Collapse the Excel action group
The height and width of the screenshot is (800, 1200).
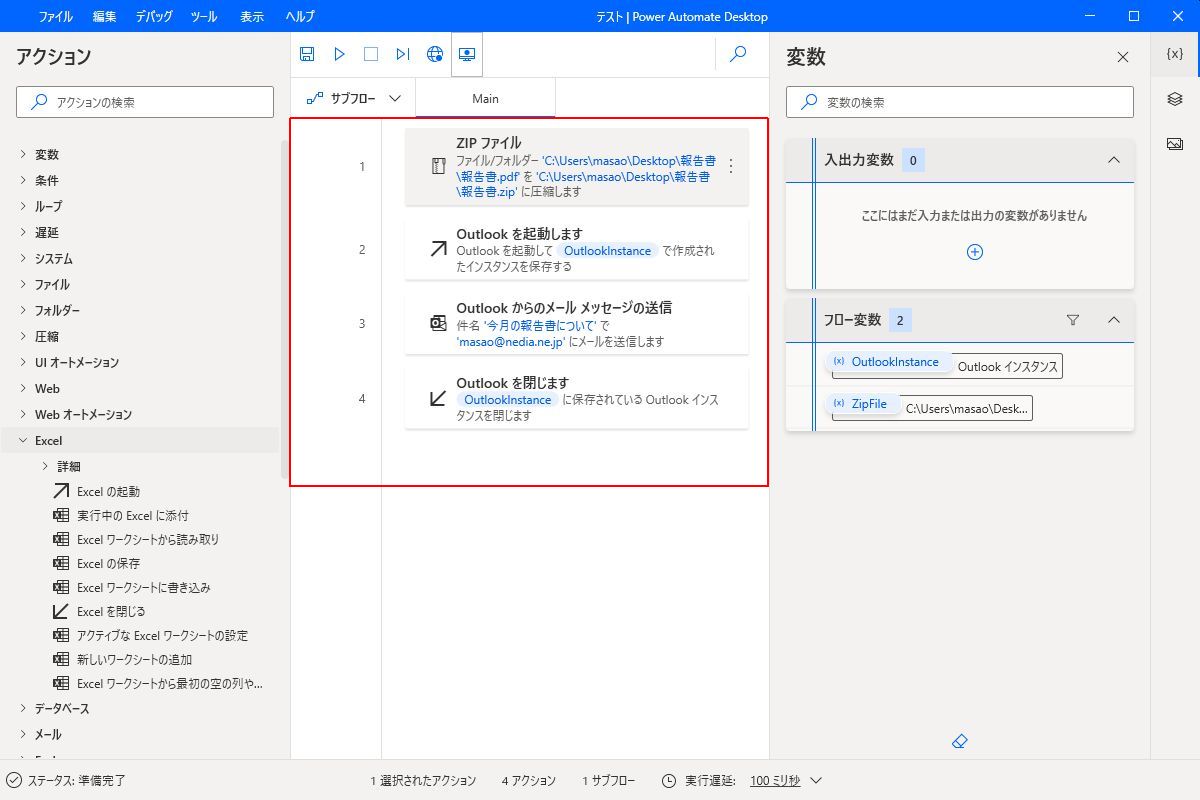pos(23,440)
